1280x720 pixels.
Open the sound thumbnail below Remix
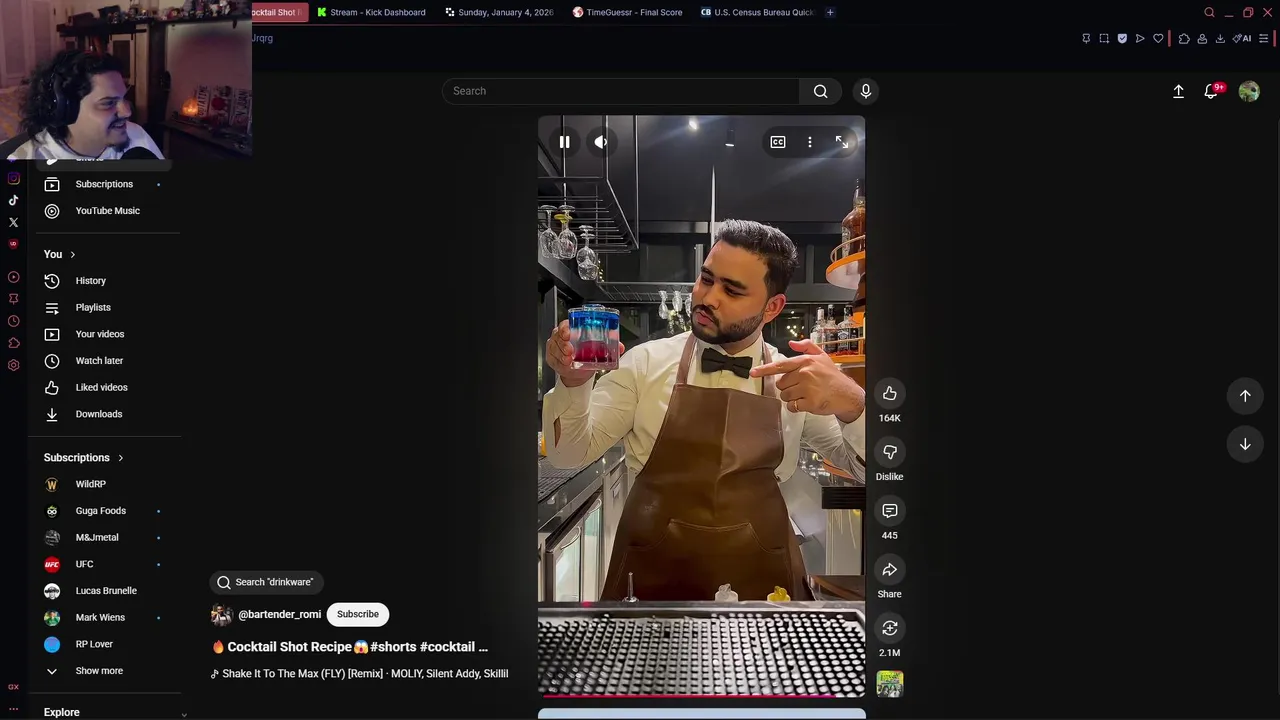(890, 684)
